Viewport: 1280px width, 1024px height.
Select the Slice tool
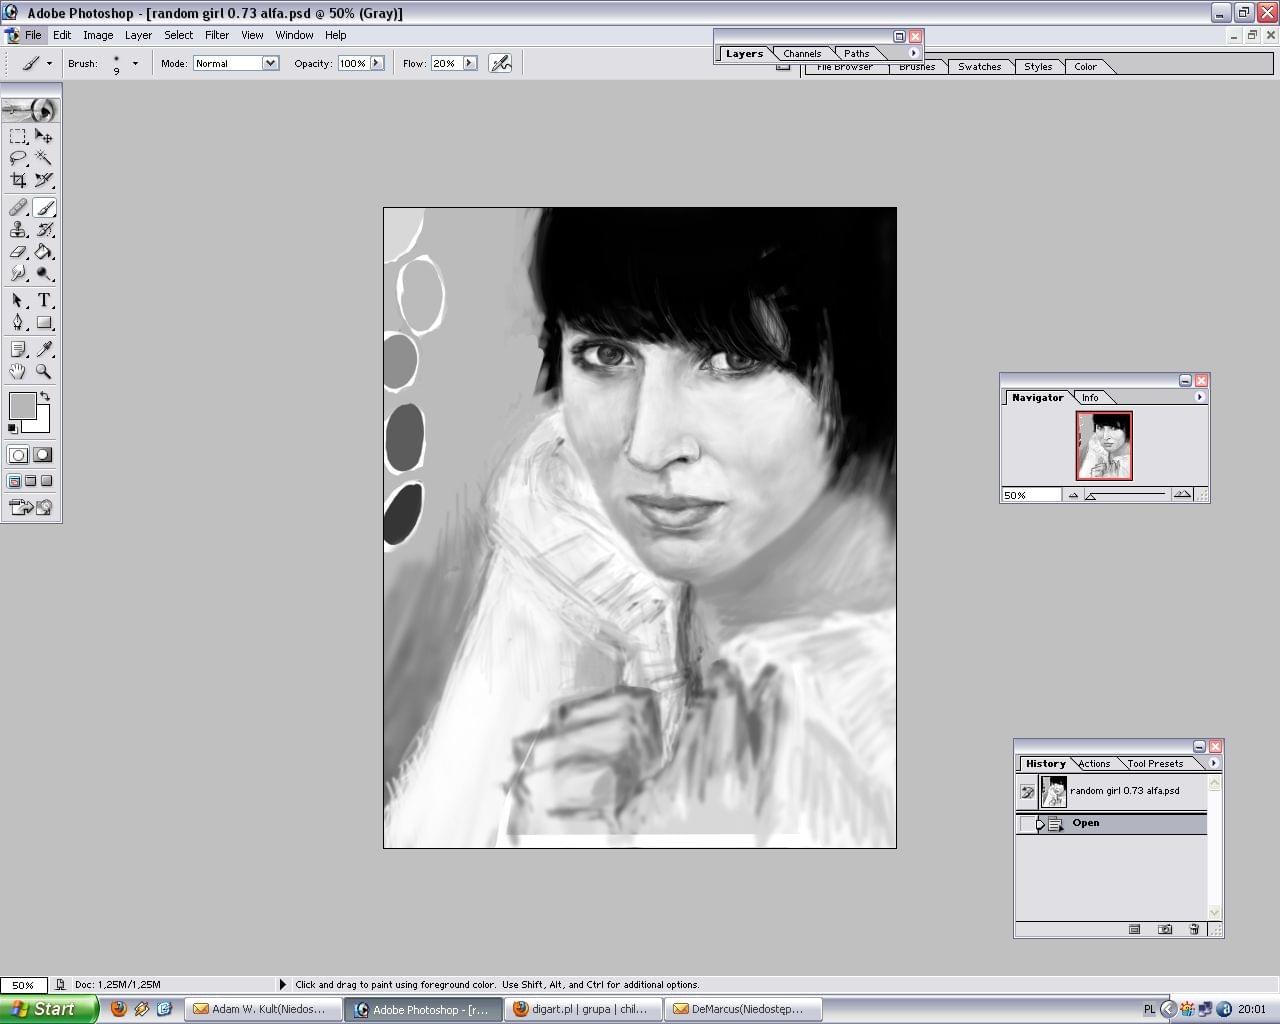pos(44,180)
